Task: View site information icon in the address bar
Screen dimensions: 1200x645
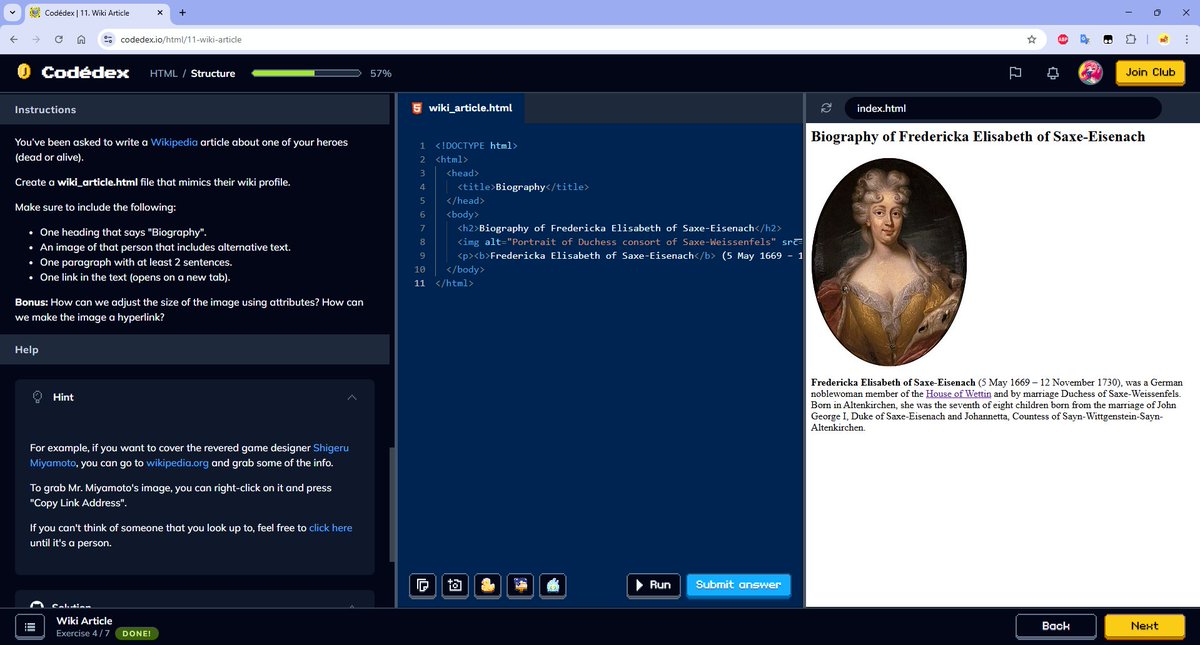Action: (109, 39)
